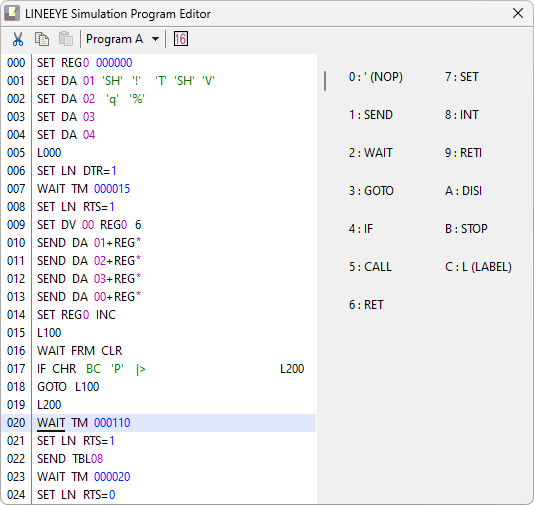Image resolution: width=534 pixels, height=505 pixels.
Task: Select line 017 IF CHR BC 'P'
Action: tap(159, 369)
